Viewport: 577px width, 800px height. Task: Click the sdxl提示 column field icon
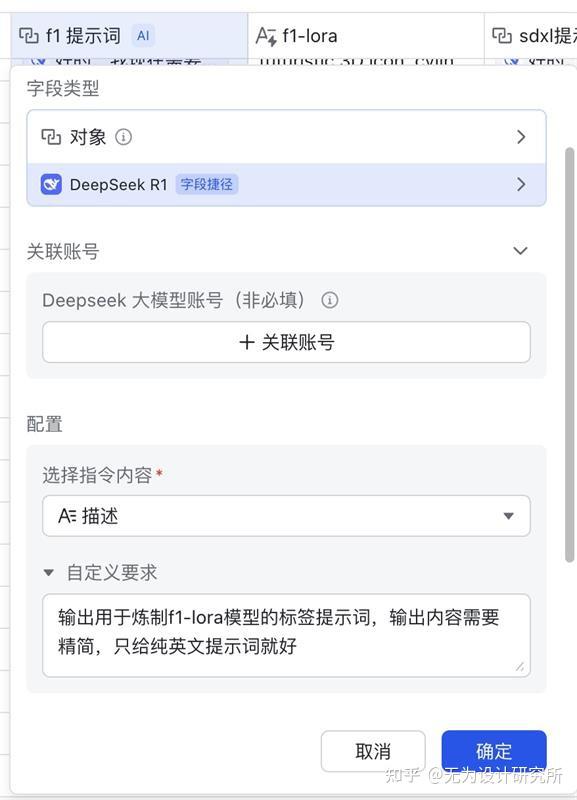coord(503,33)
